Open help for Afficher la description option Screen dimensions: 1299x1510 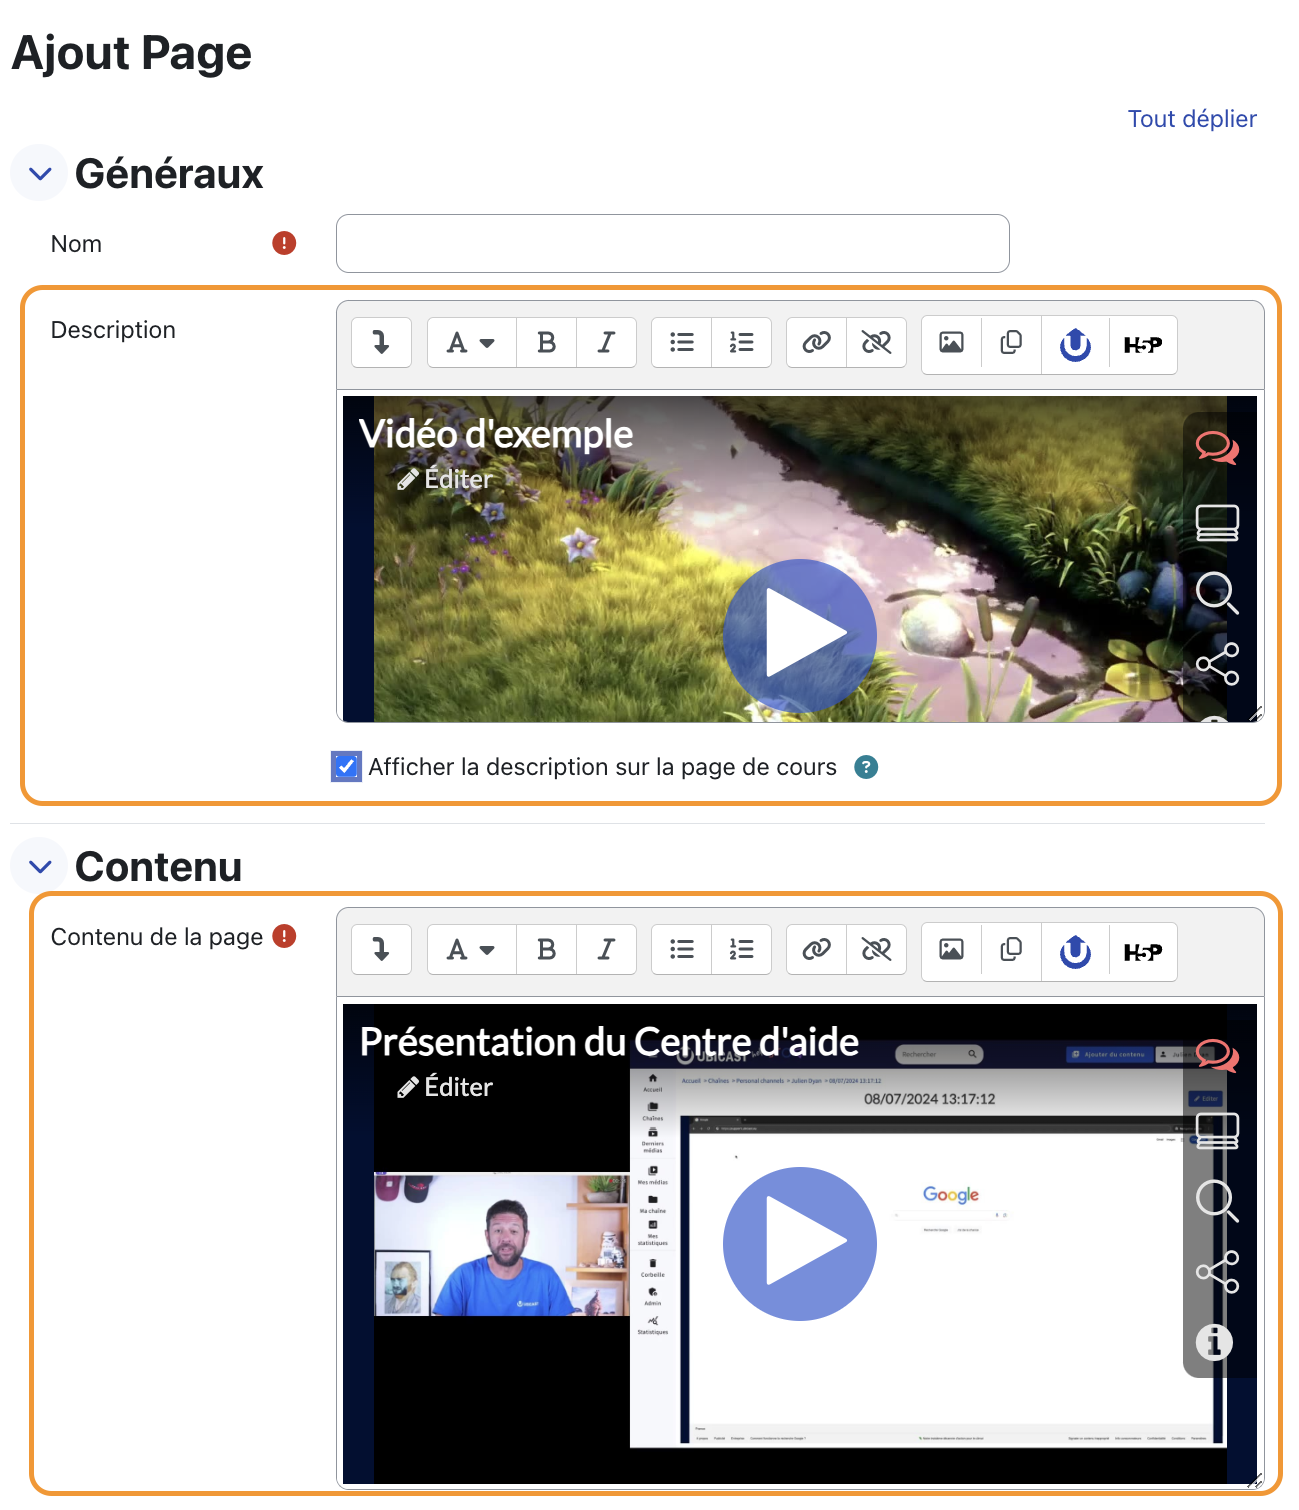(866, 767)
